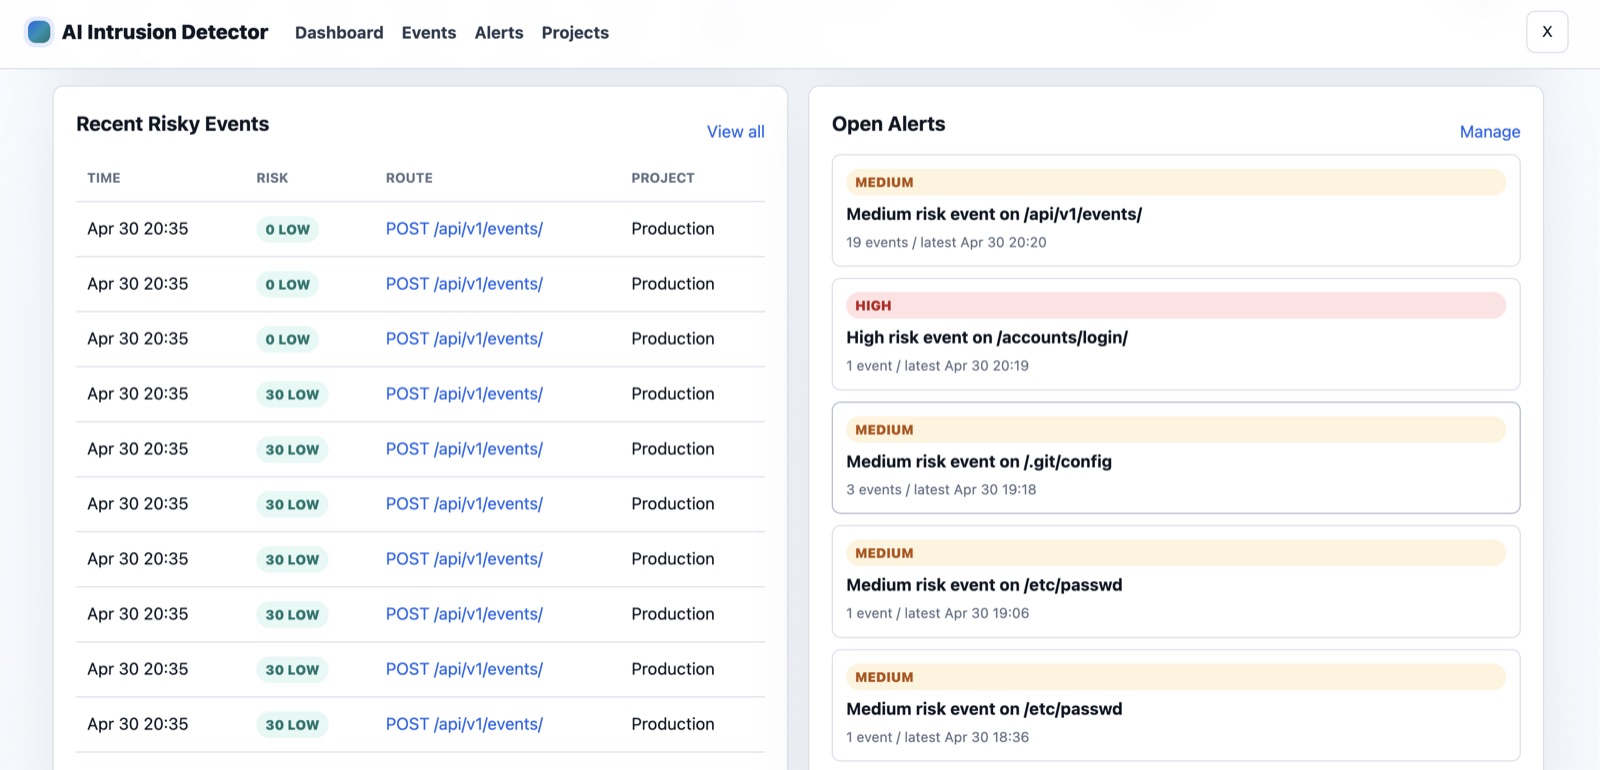The height and width of the screenshot is (770, 1600).
Task: Open the last row's POST /api/v1/events/ link
Action: (x=464, y=724)
